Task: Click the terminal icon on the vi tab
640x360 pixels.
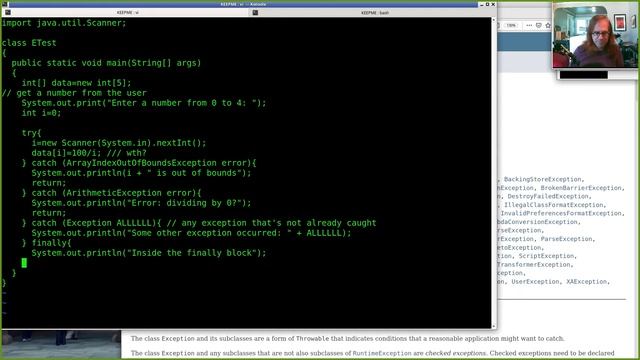Action: [x=8, y=13]
